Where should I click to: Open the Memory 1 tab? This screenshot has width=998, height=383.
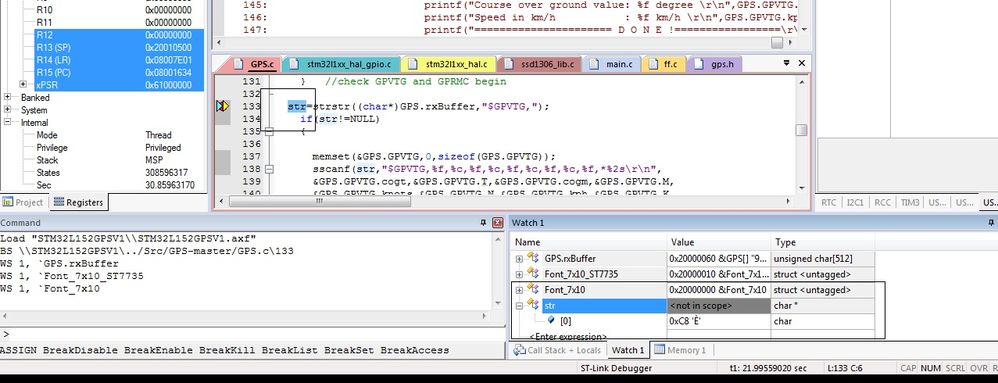pyautogui.click(x=680, y=350)
